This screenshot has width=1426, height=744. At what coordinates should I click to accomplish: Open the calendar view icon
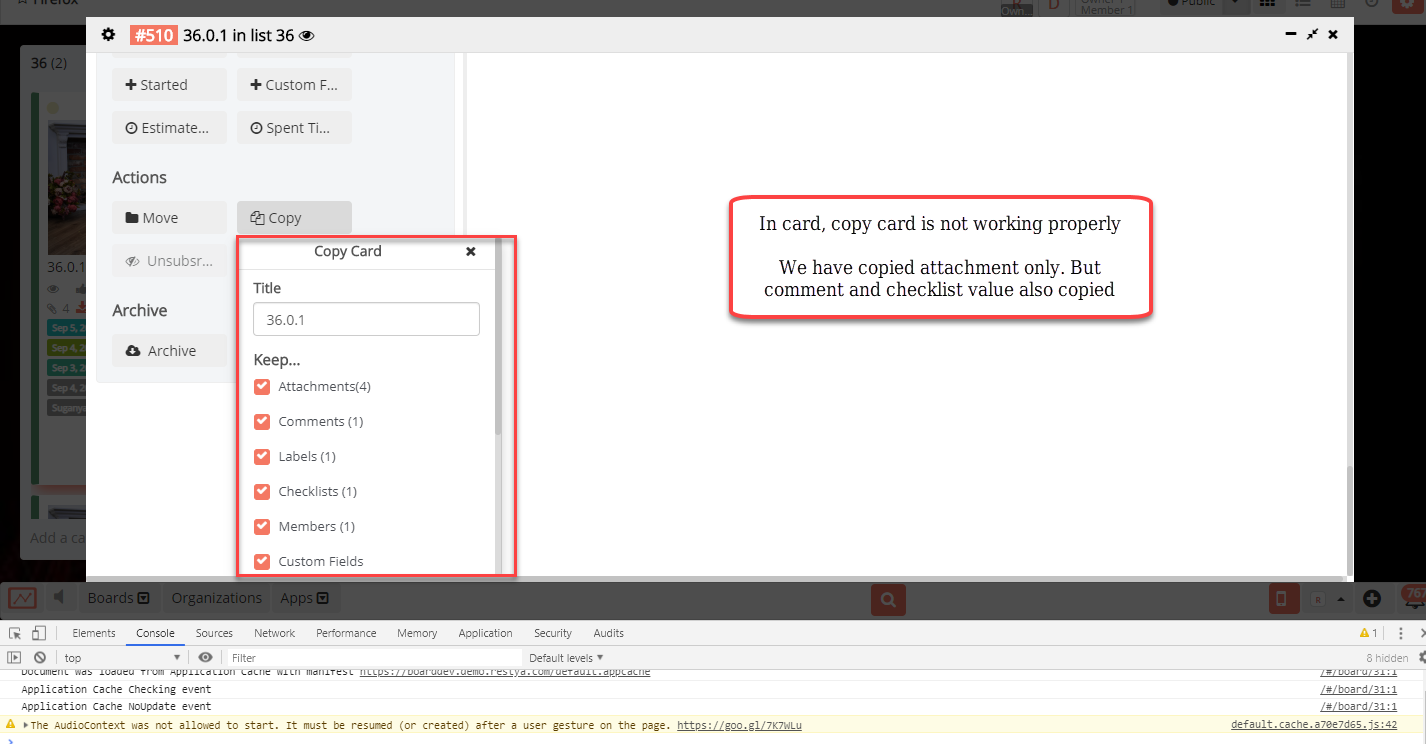pos(1337,5)
